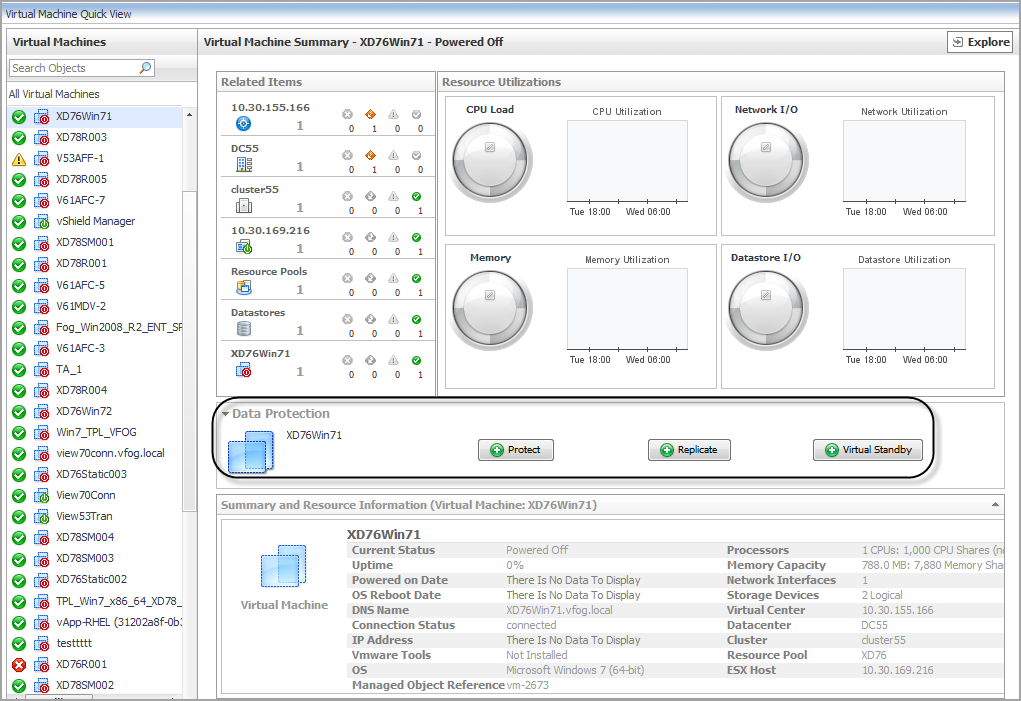Click the Virtual Standby button

click(x=867, y=450)
